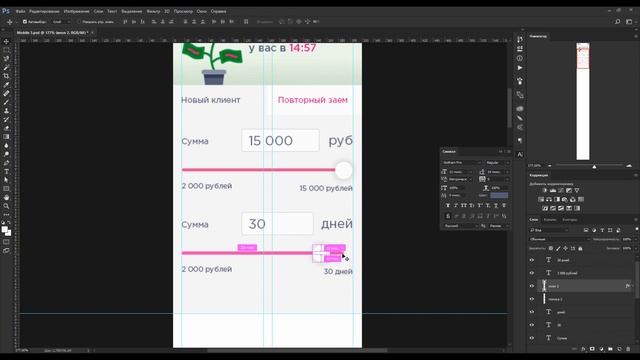Open the Изображение menu
The width and height of the screenshot is (640, 360).
click(76, 11)
